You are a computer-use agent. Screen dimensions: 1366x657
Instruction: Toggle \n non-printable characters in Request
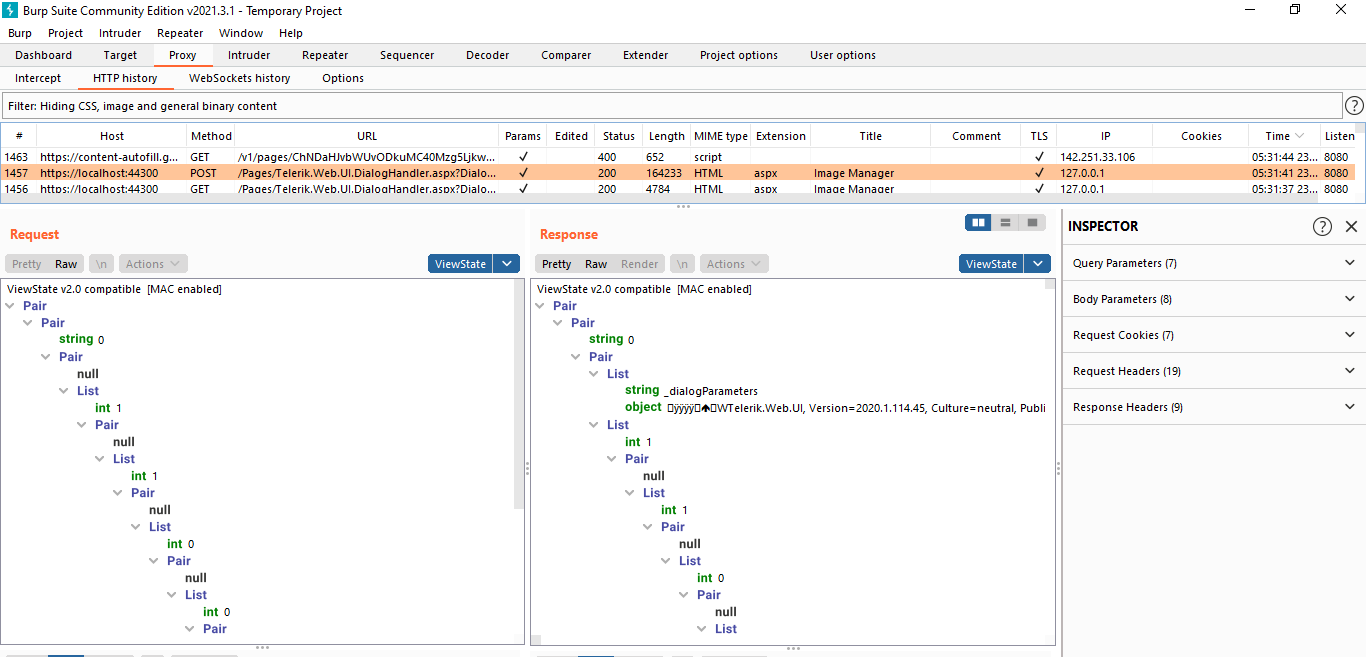coord(101,264)
